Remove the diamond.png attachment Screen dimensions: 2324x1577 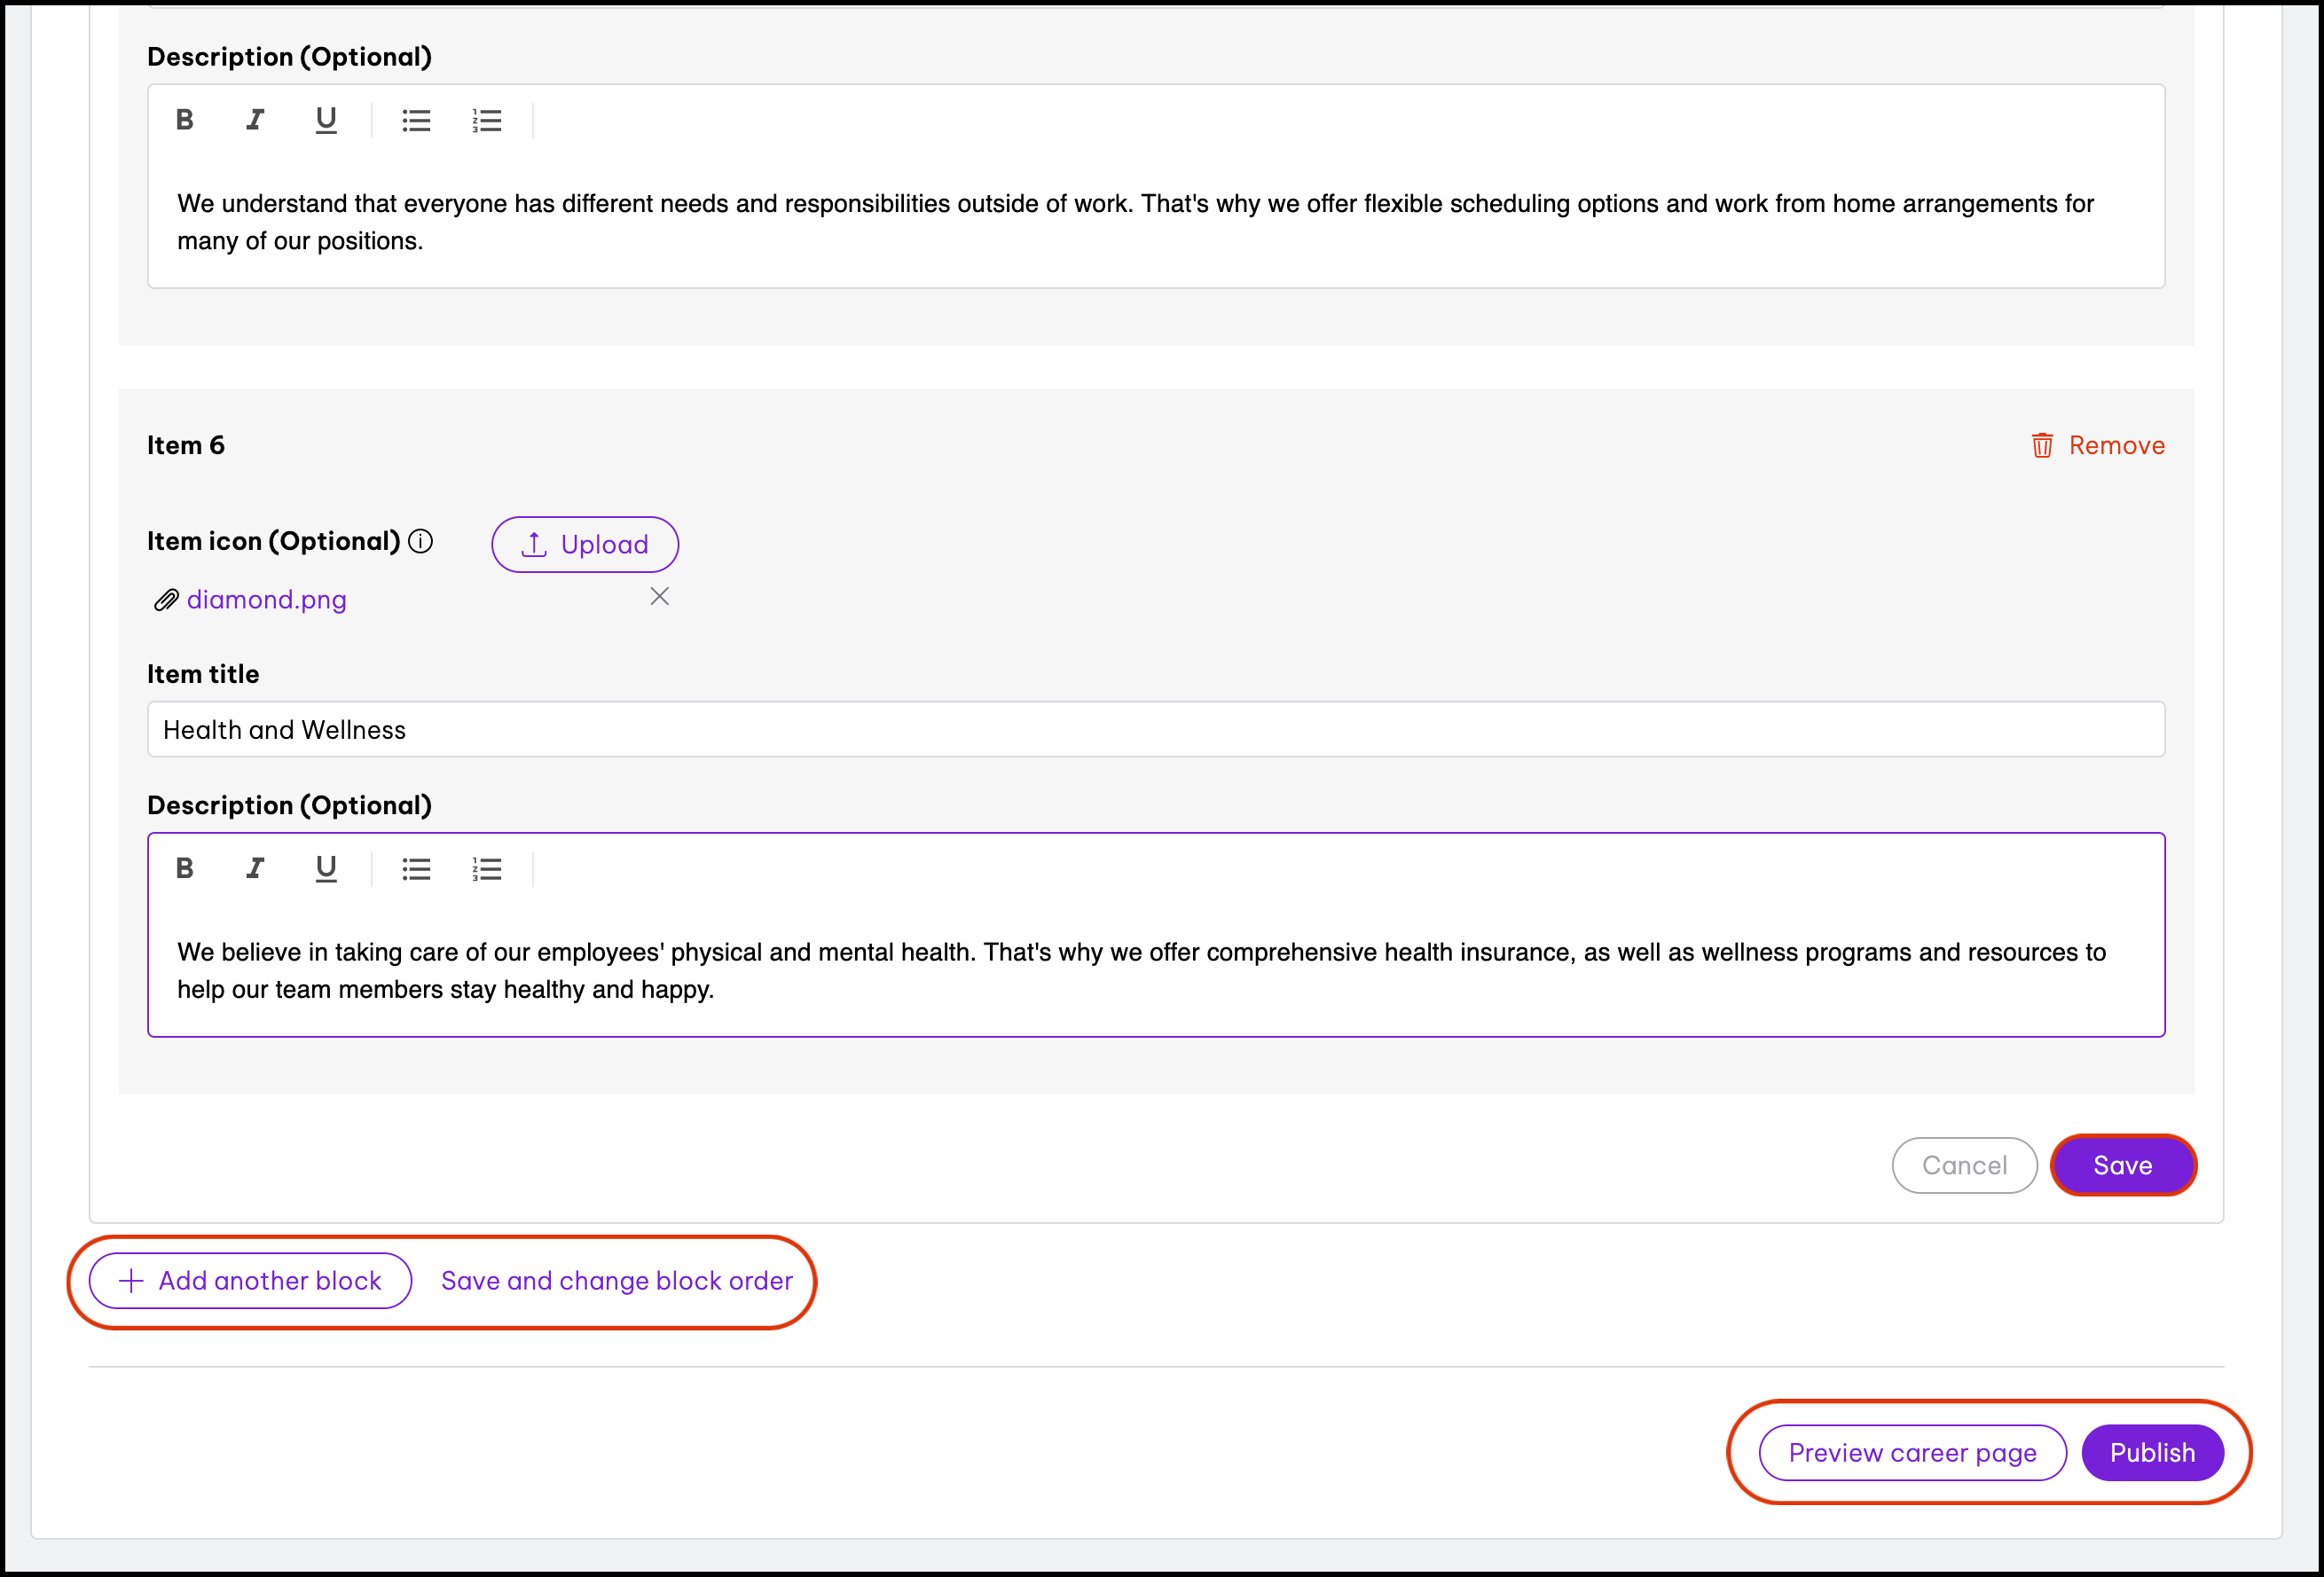click(x=659, y=597)
